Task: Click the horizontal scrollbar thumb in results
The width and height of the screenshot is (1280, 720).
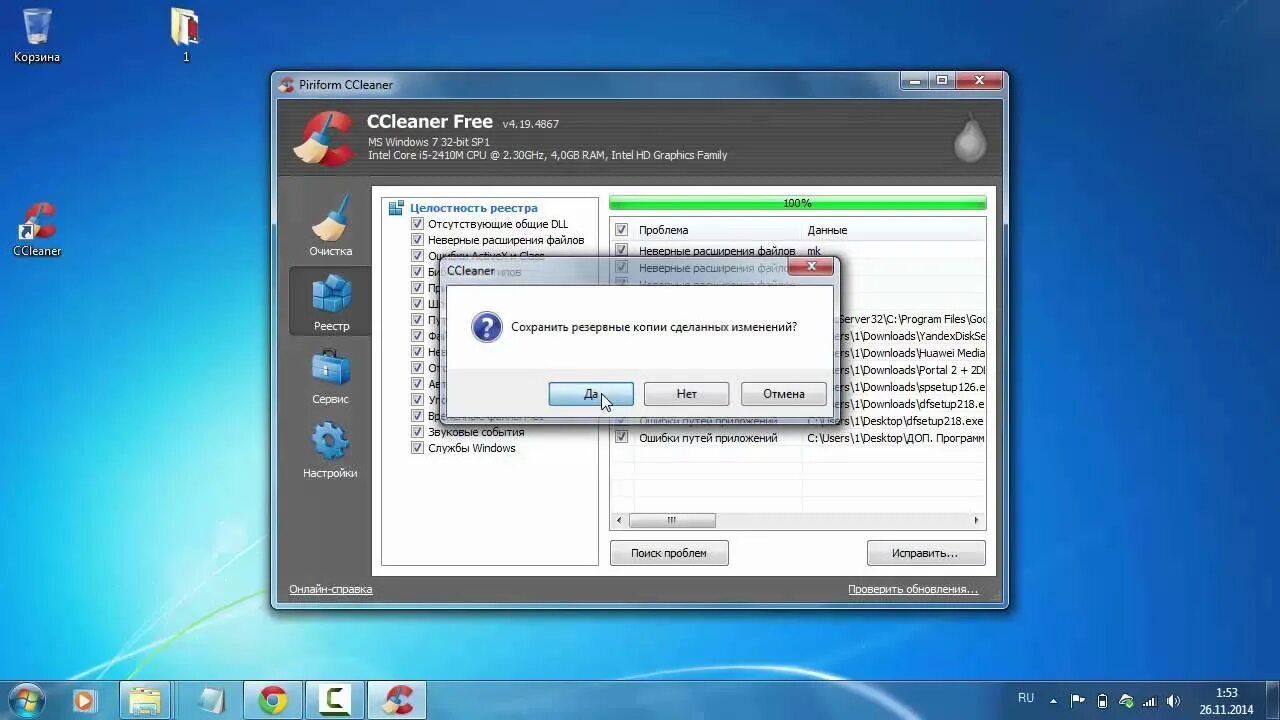Action: point(671,520)
